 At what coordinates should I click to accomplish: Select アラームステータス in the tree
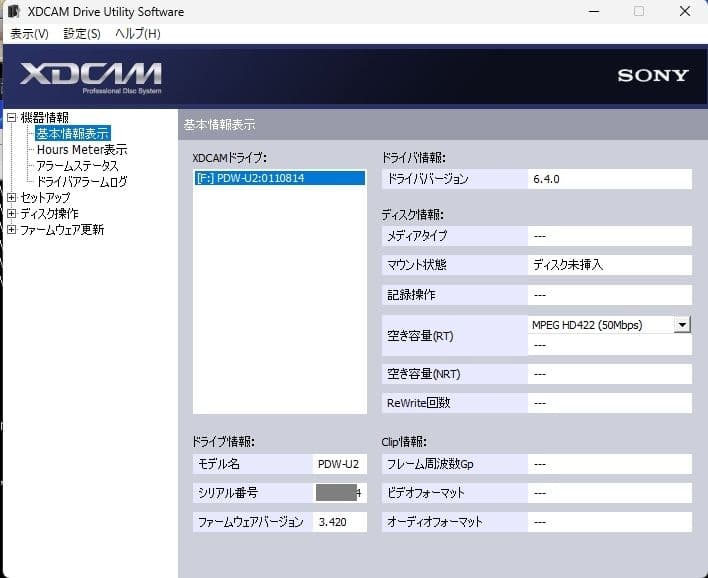[x=77, y=166]
